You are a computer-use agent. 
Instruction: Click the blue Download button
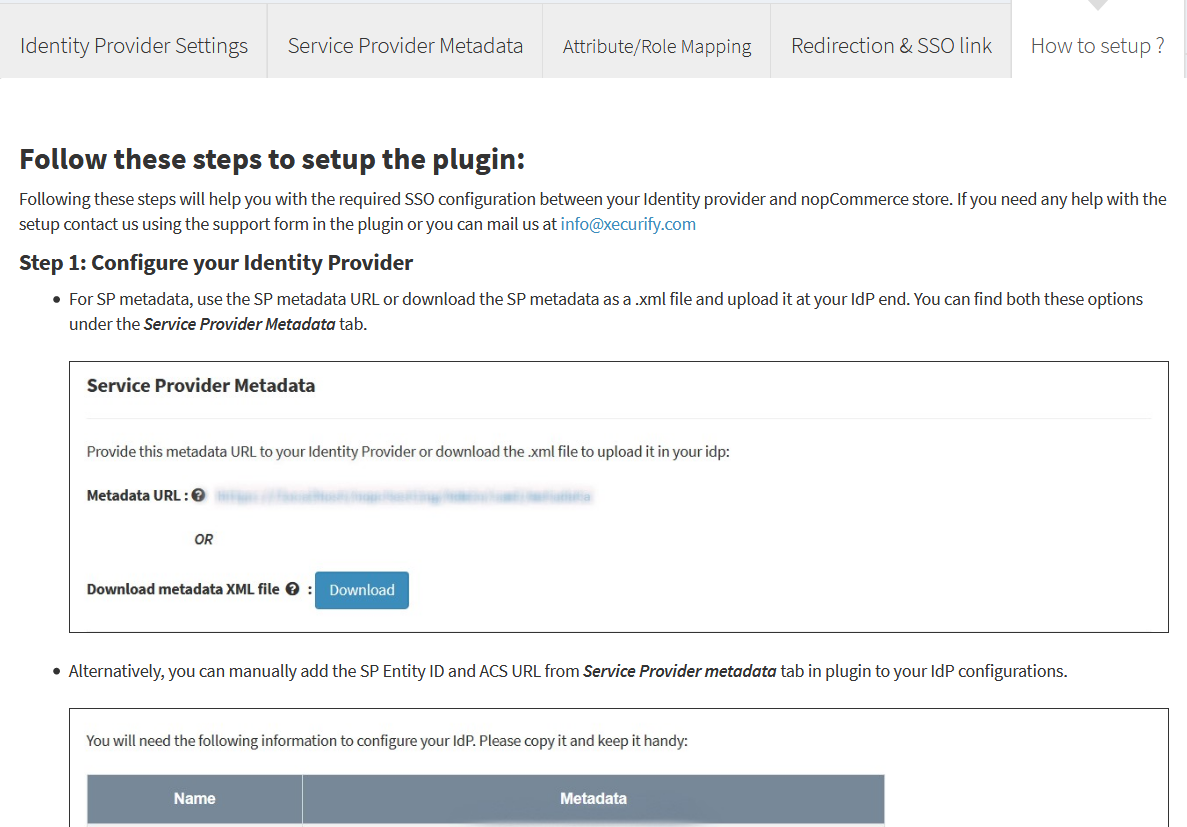point(362,590)
